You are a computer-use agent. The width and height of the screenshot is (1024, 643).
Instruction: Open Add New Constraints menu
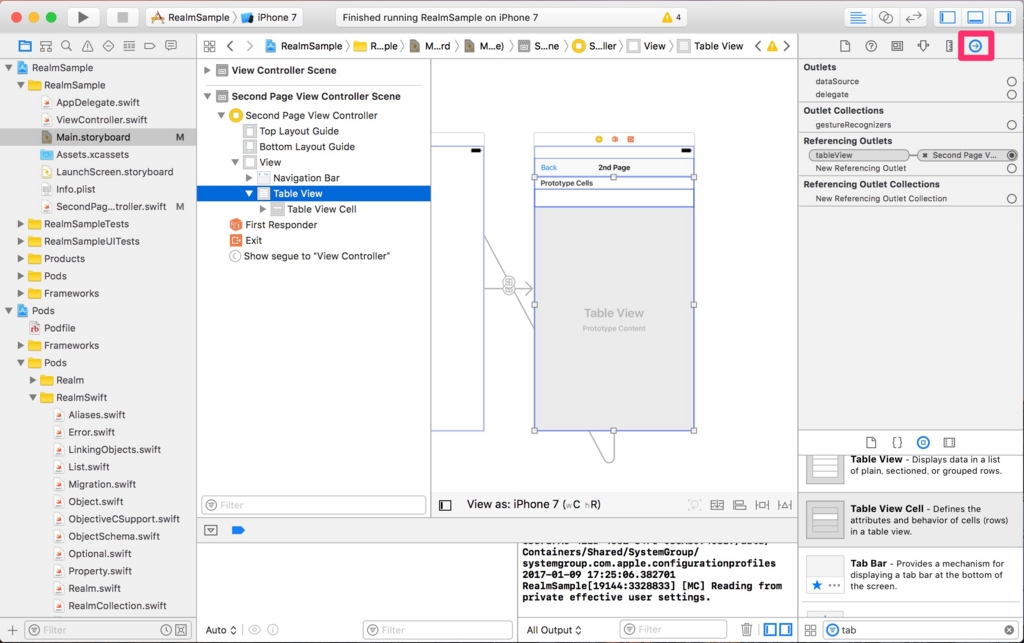762,505
